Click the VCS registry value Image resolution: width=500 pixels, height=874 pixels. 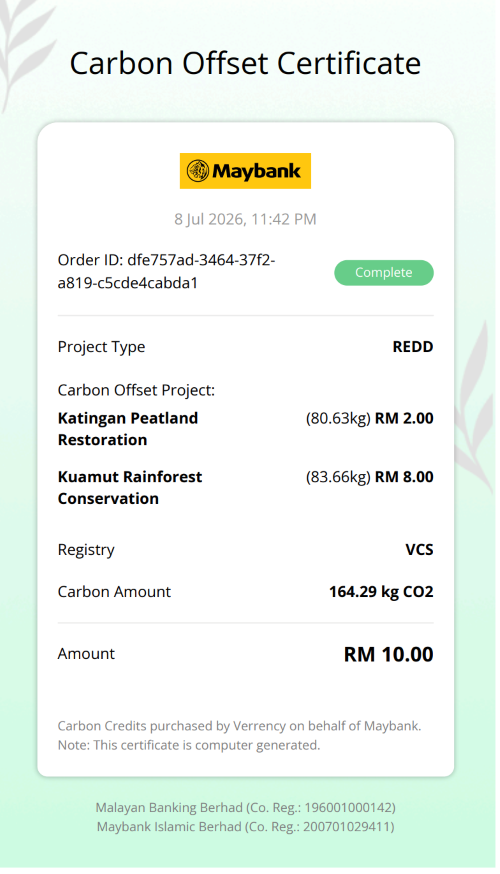coord(419,550)
